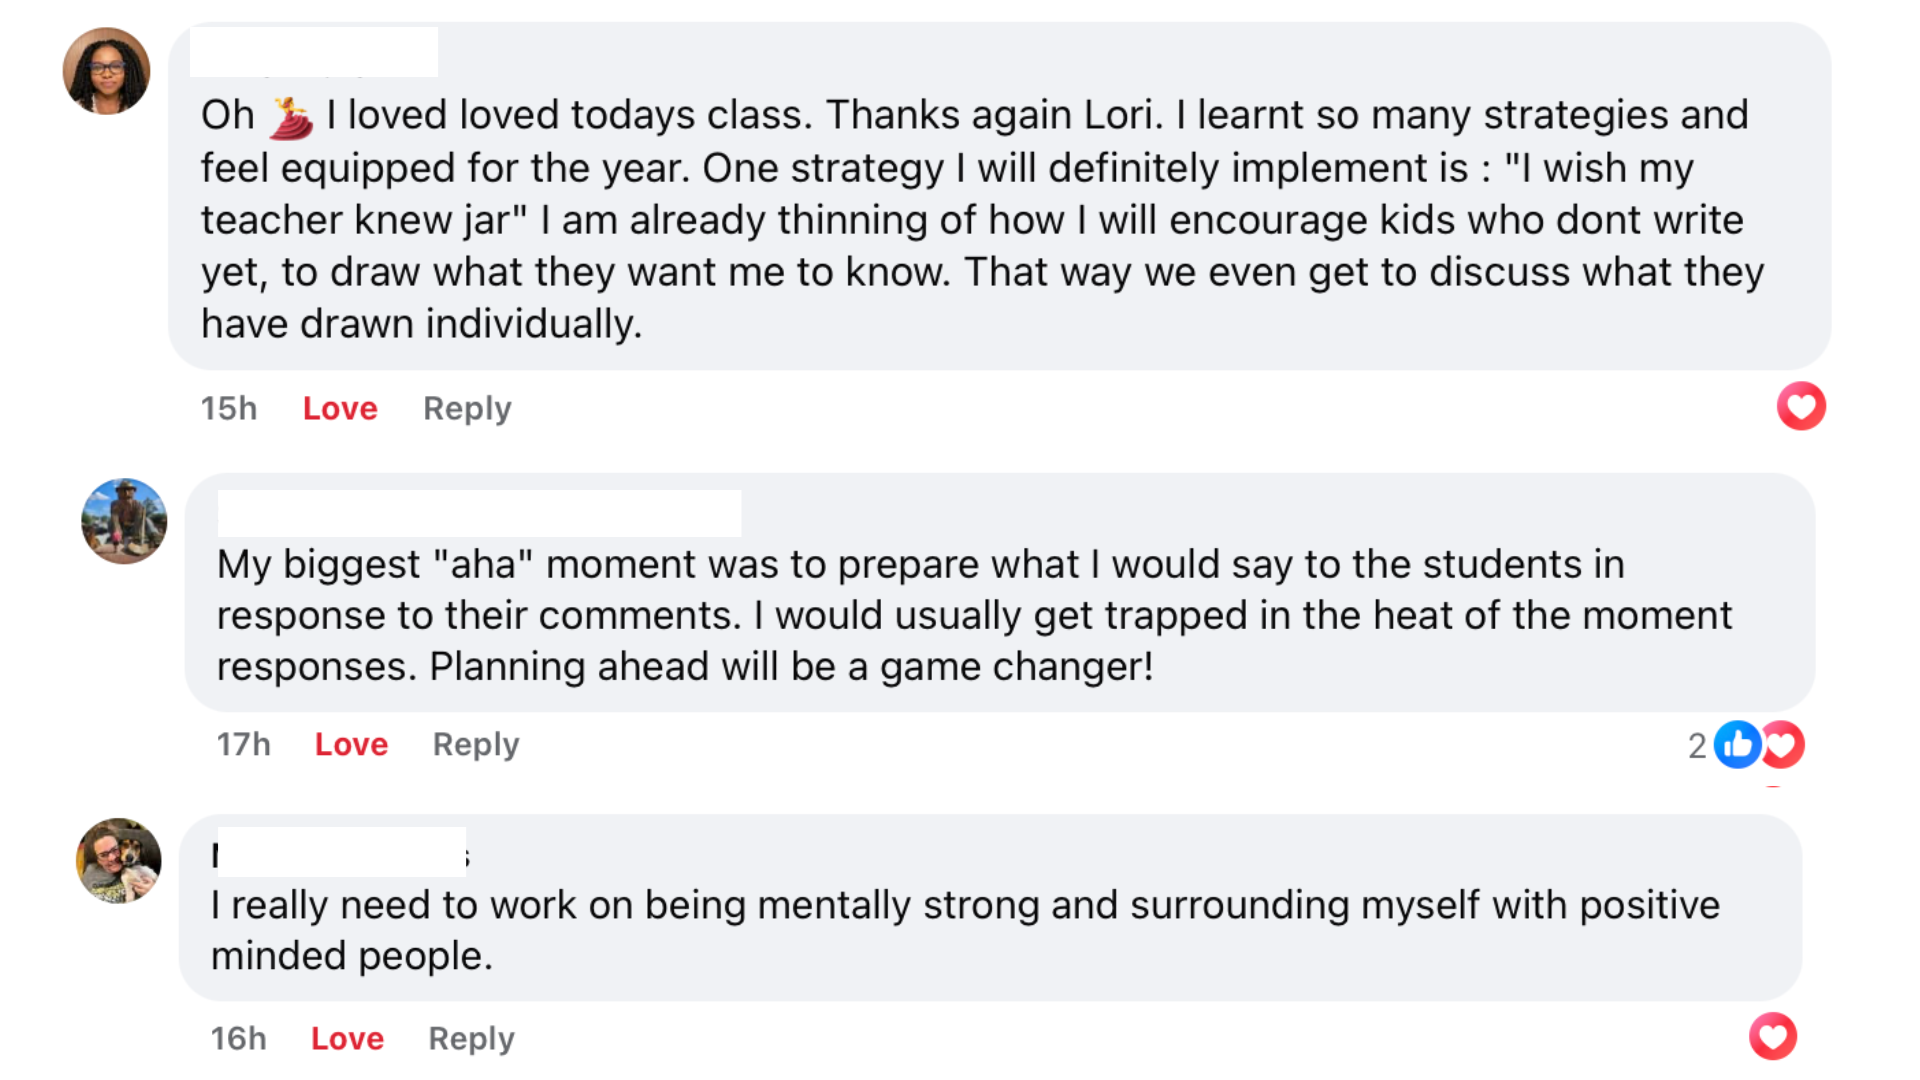Open the avatar of the commenter holding a dog
The width and height of the screenshot is (1920, 1080).
[119, 861]
